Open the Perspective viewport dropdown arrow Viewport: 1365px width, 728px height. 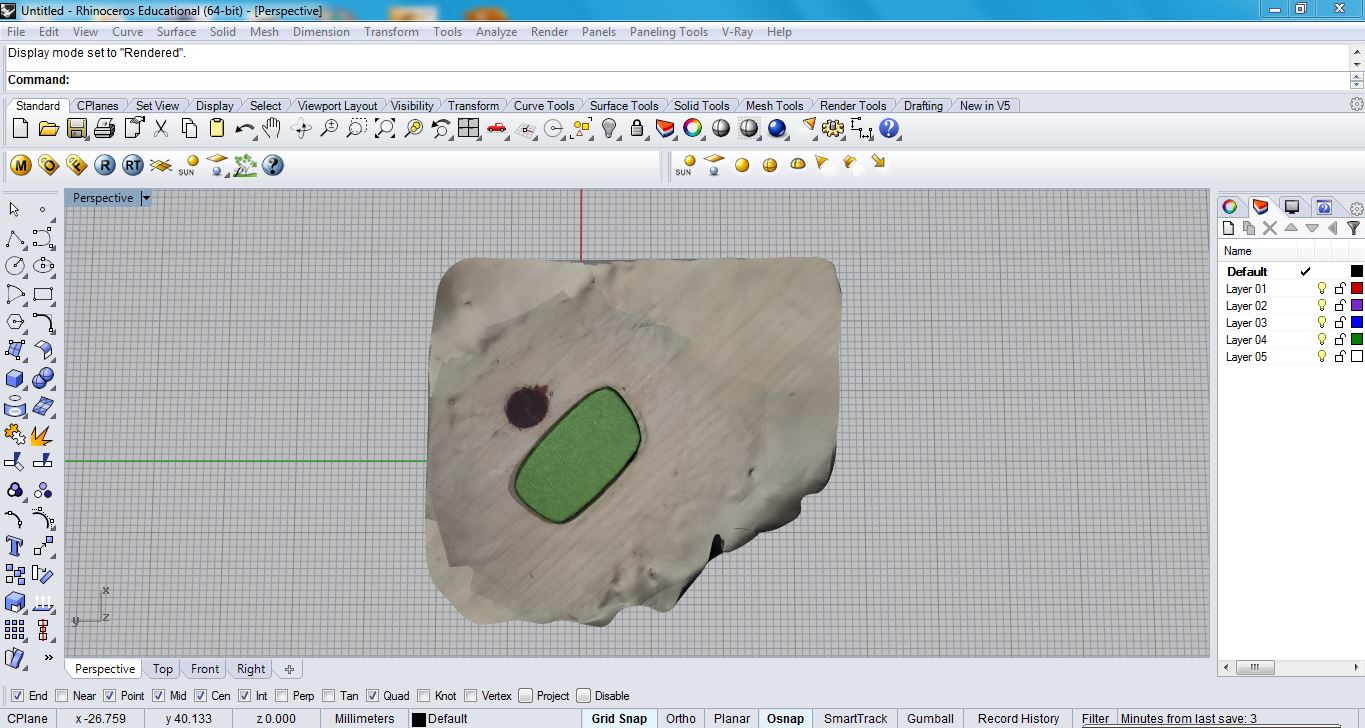coord(146,198)
